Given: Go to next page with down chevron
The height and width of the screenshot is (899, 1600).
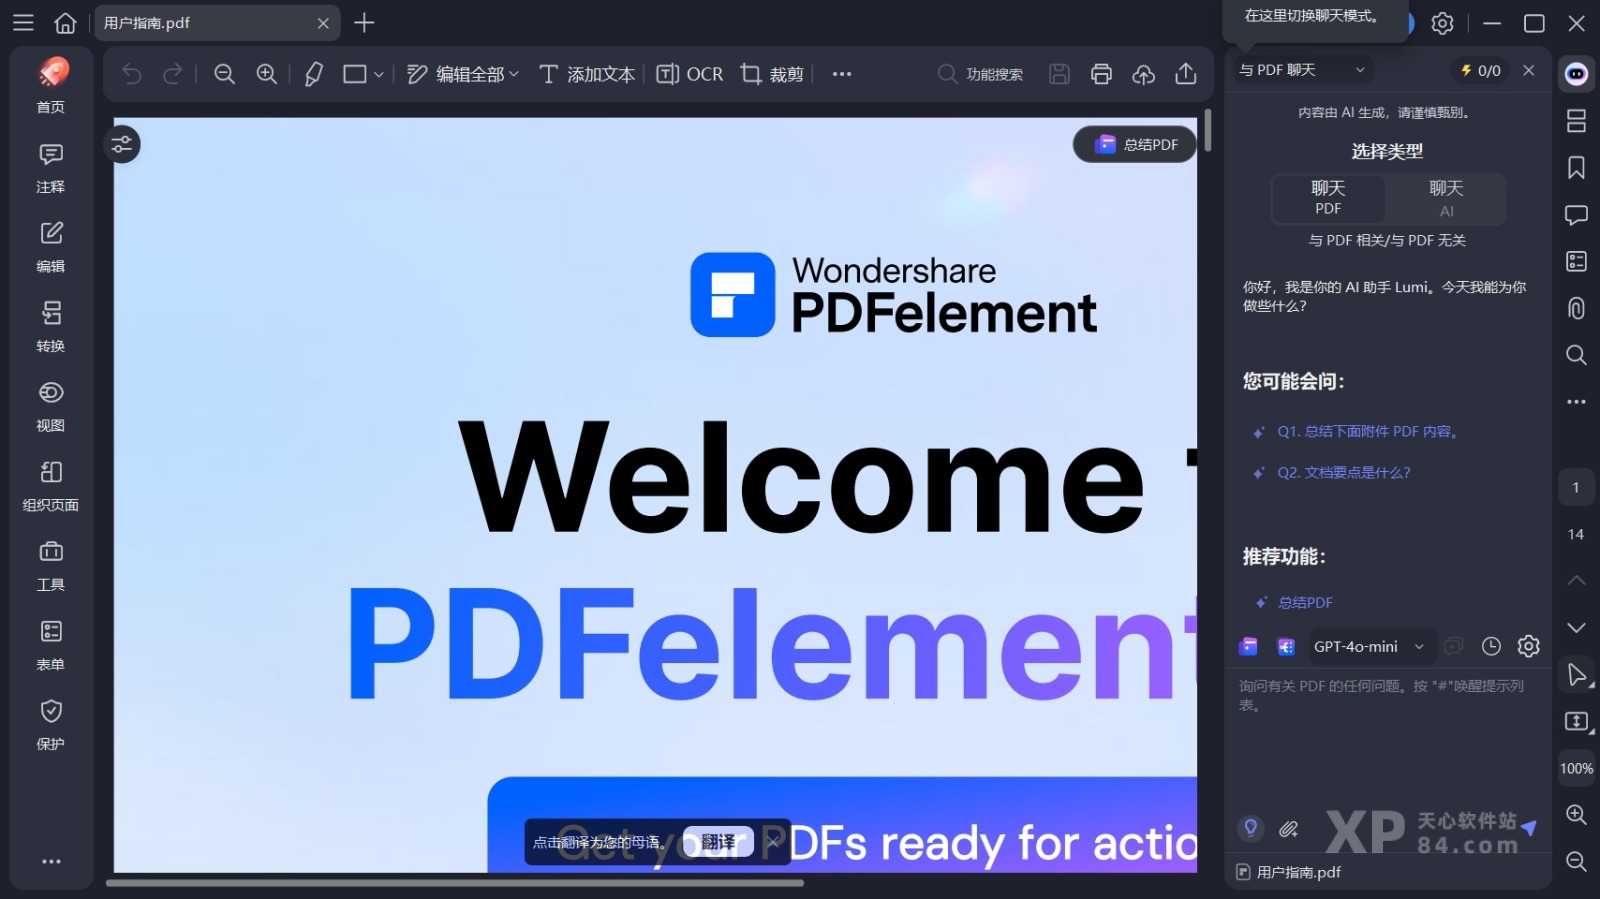Looking at the screenshot, I should pos(1576,628).
